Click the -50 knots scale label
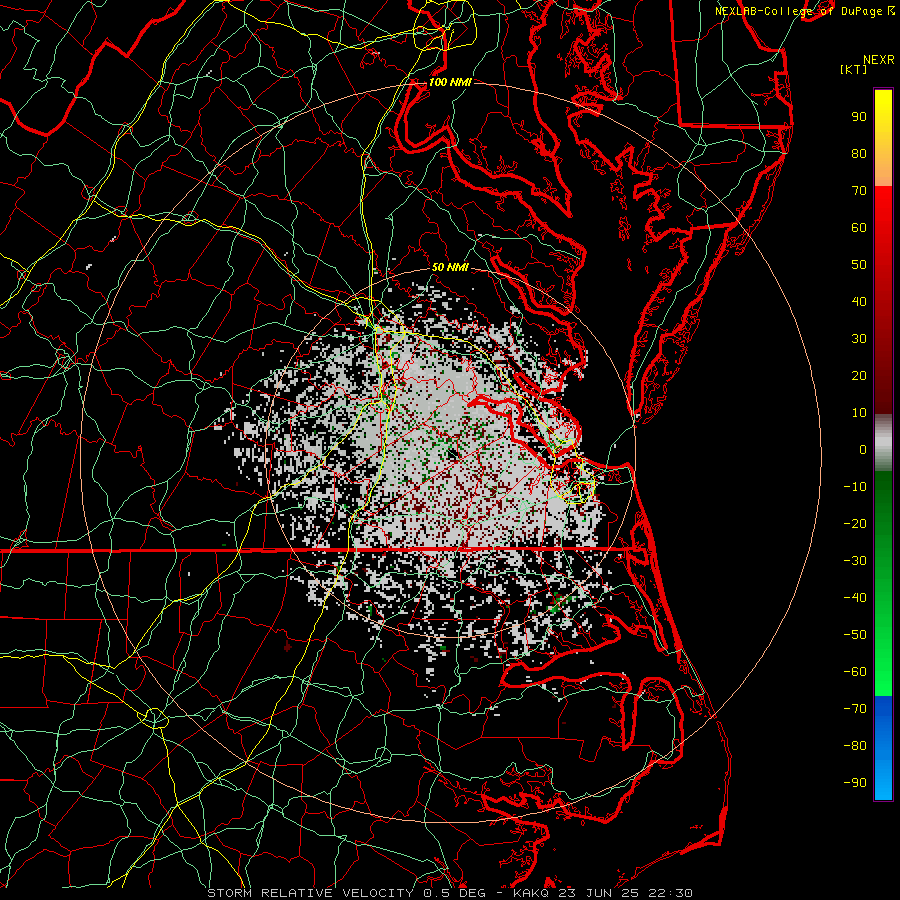Image resolution: width=900 pixels, height=900 pixels. pos(855,635)
